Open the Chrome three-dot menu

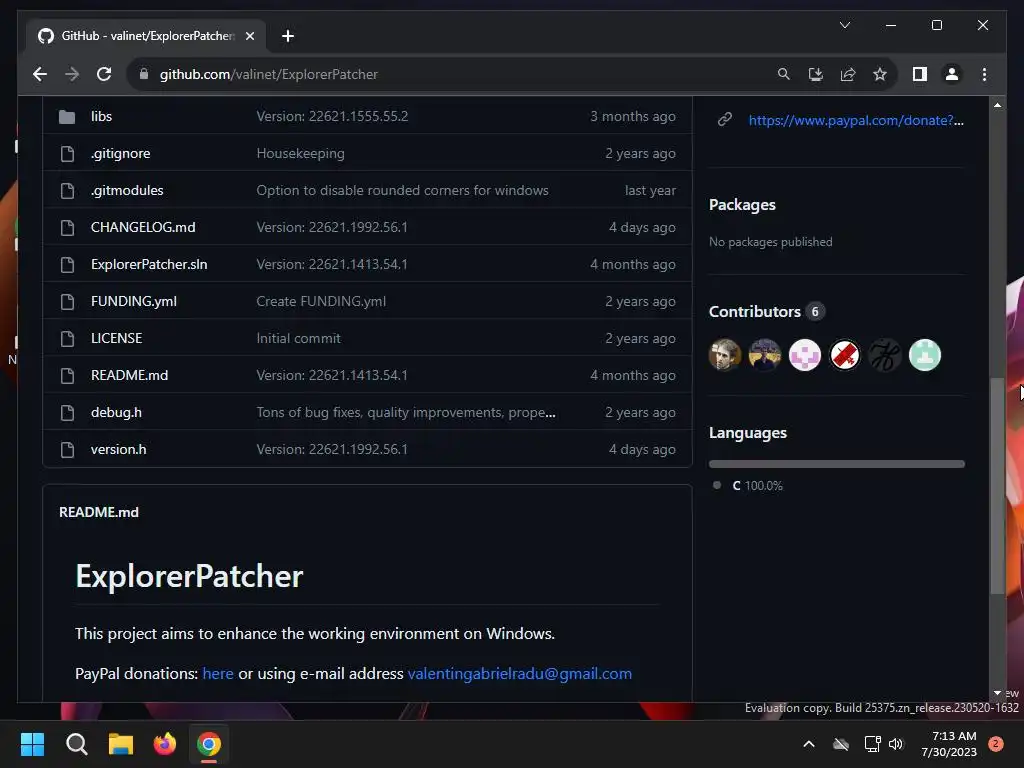(x=984, y=74)
